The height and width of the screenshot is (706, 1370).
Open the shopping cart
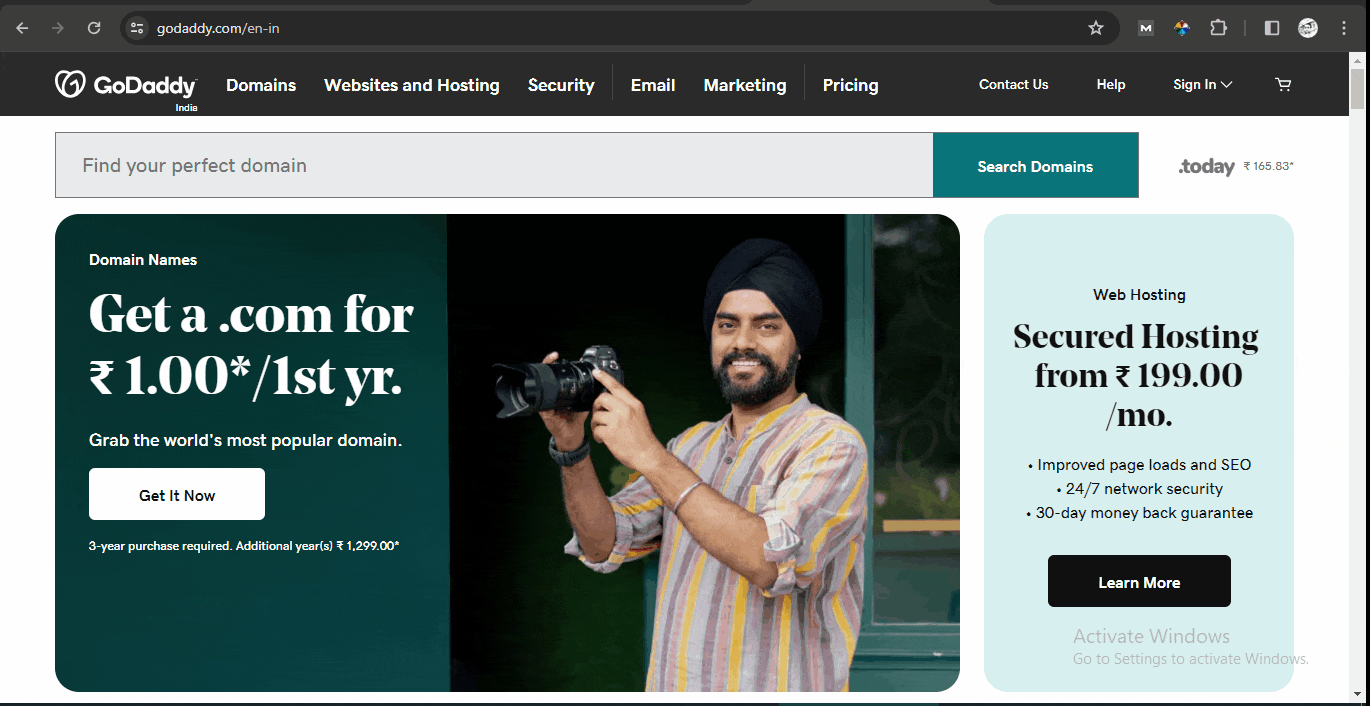pyautogui.click(x=1283, y=84)
